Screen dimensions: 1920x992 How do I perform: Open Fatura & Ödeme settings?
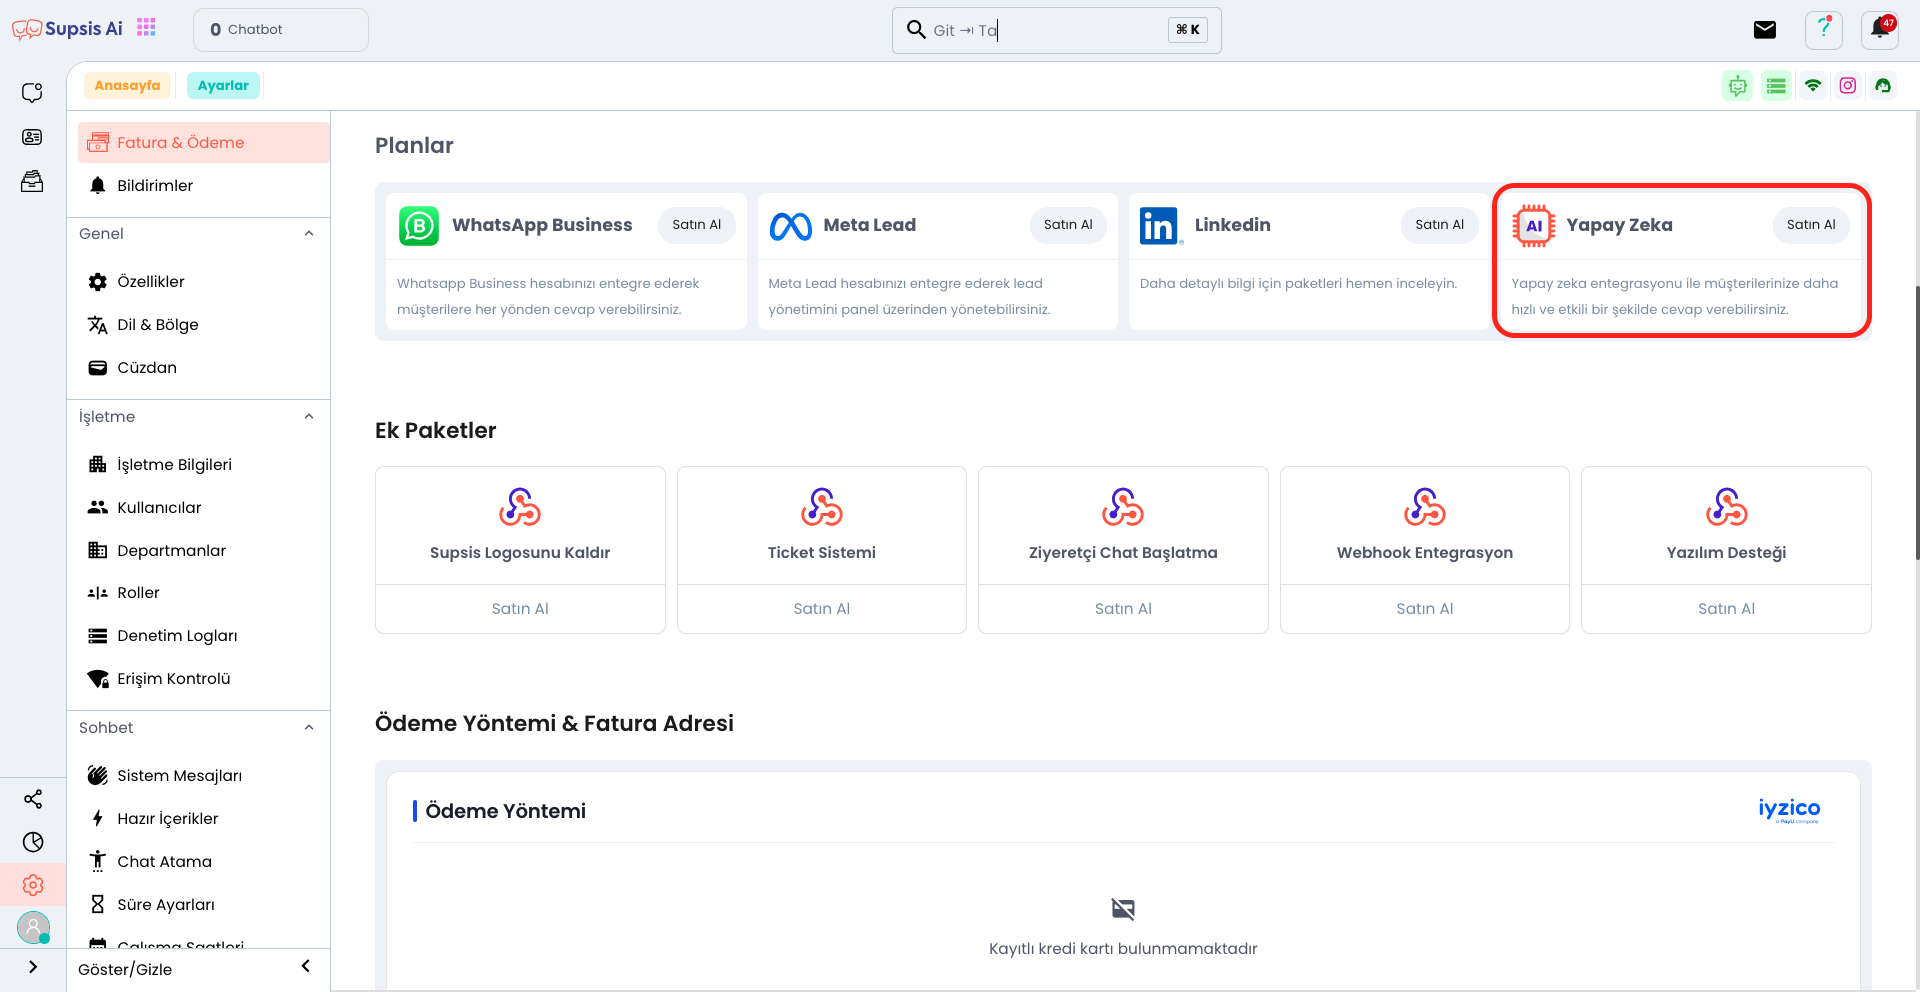click(203, 142)
